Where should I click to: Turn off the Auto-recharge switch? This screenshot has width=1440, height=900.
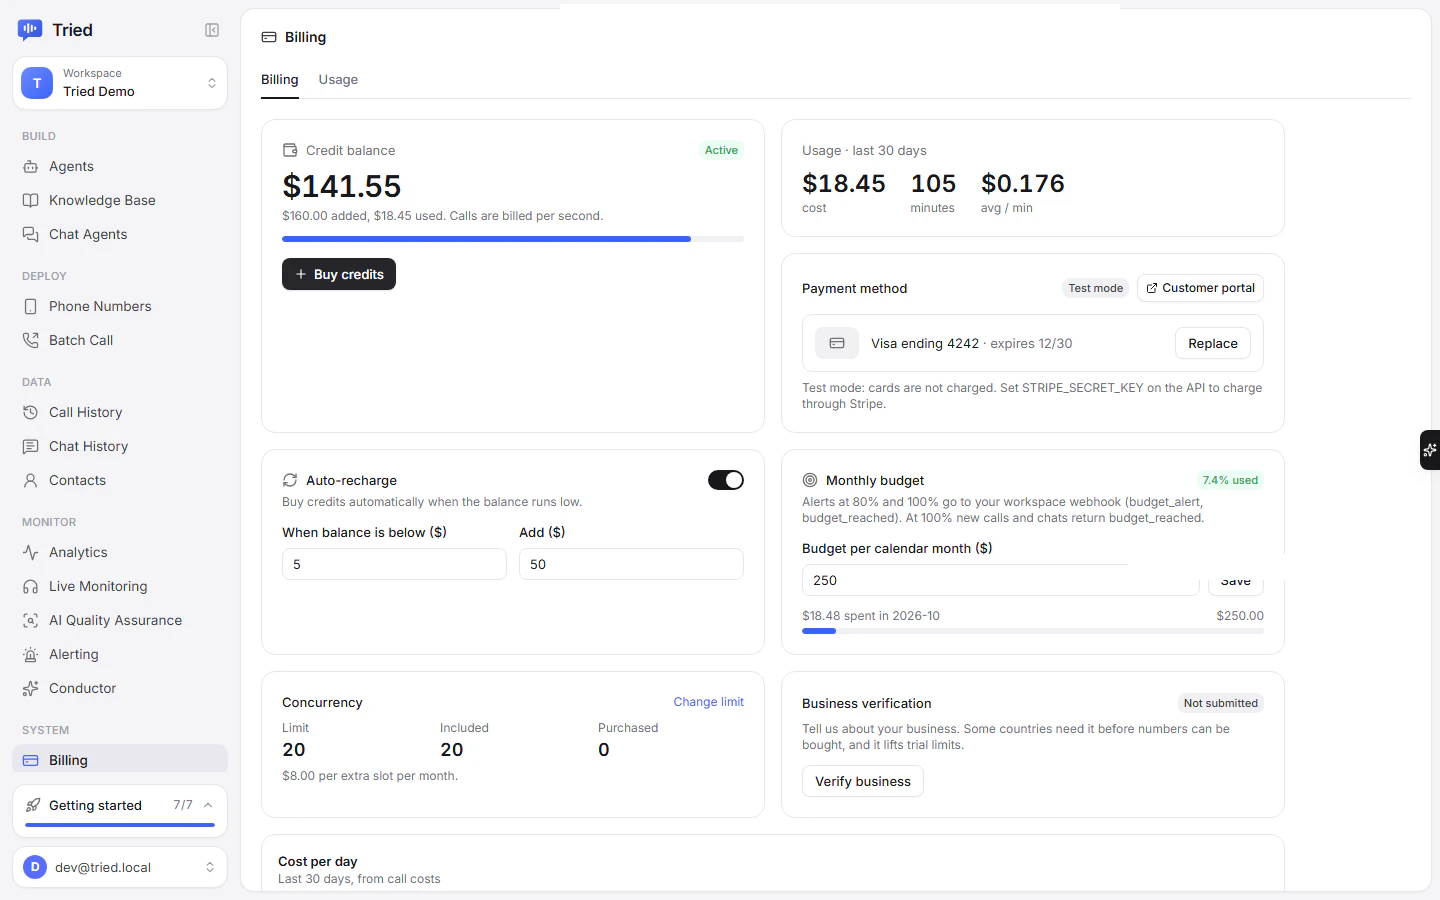click(726, 480)
